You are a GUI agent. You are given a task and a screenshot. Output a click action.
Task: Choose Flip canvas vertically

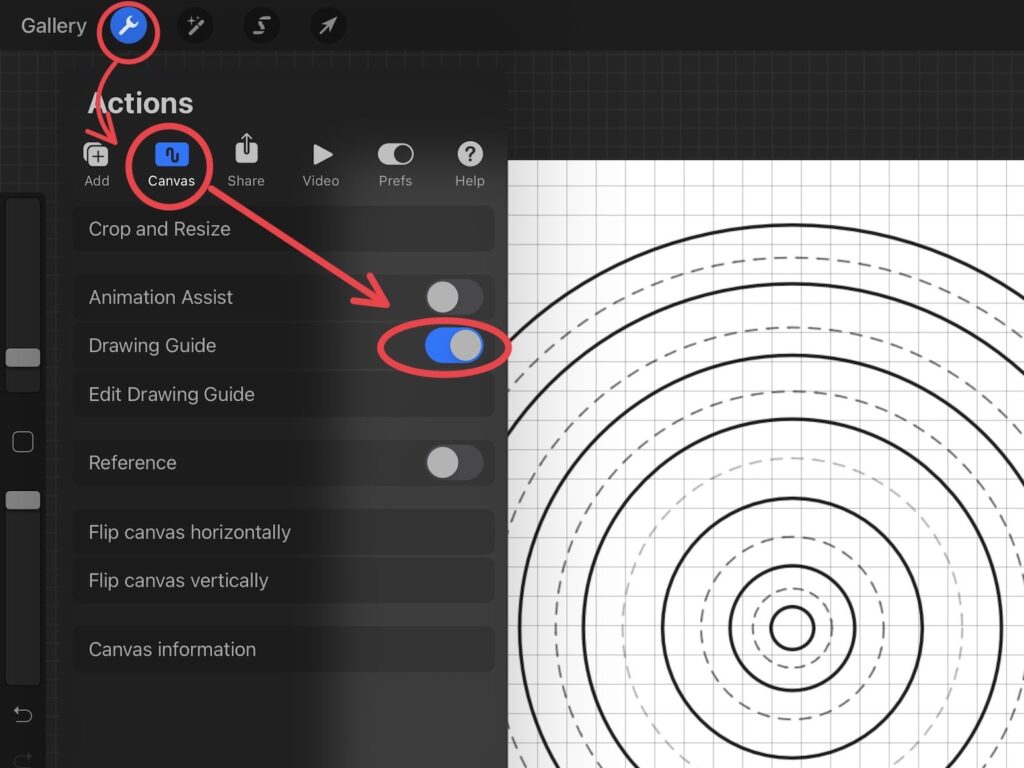(x=283, y=581)
